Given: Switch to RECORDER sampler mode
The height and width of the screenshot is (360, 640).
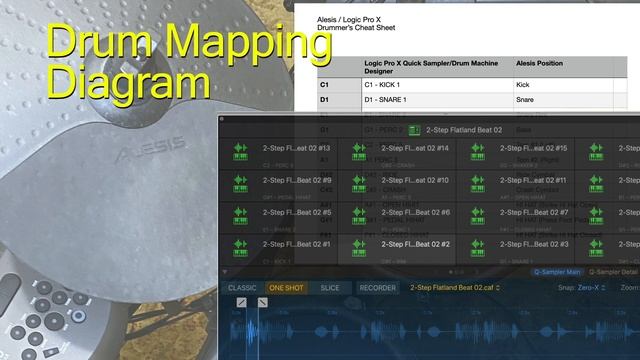Looking at the screenshot, I should tap(378, 288).
